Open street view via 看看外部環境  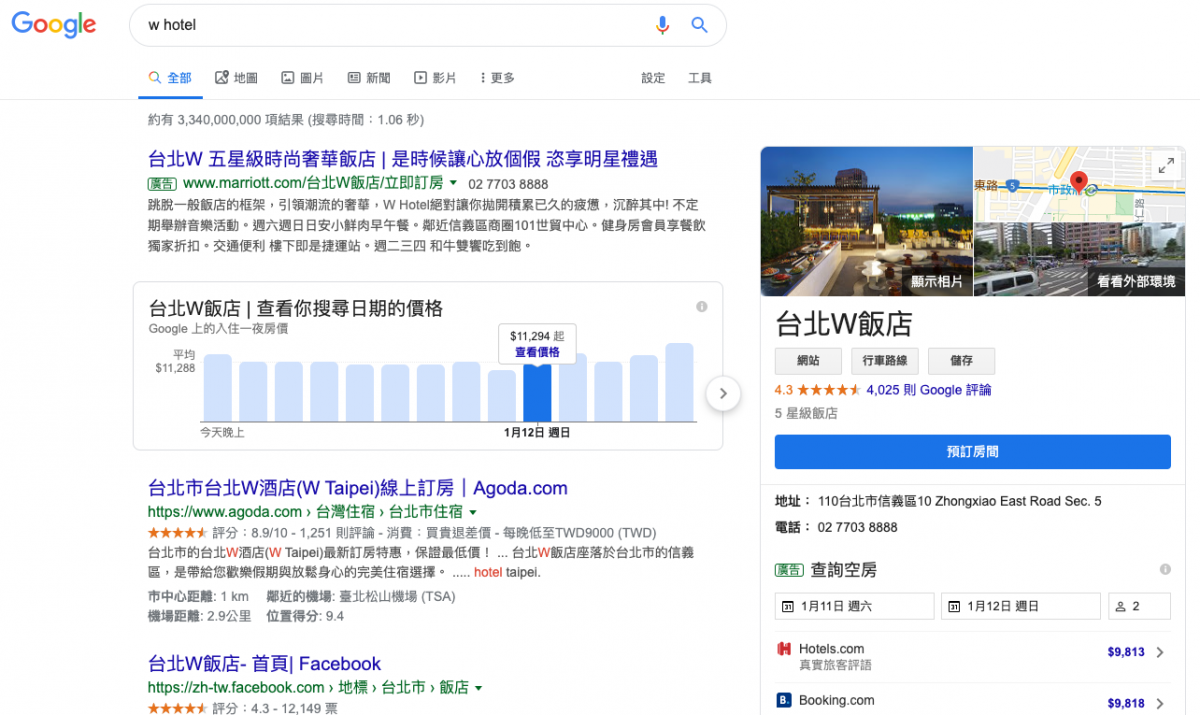1080,259
